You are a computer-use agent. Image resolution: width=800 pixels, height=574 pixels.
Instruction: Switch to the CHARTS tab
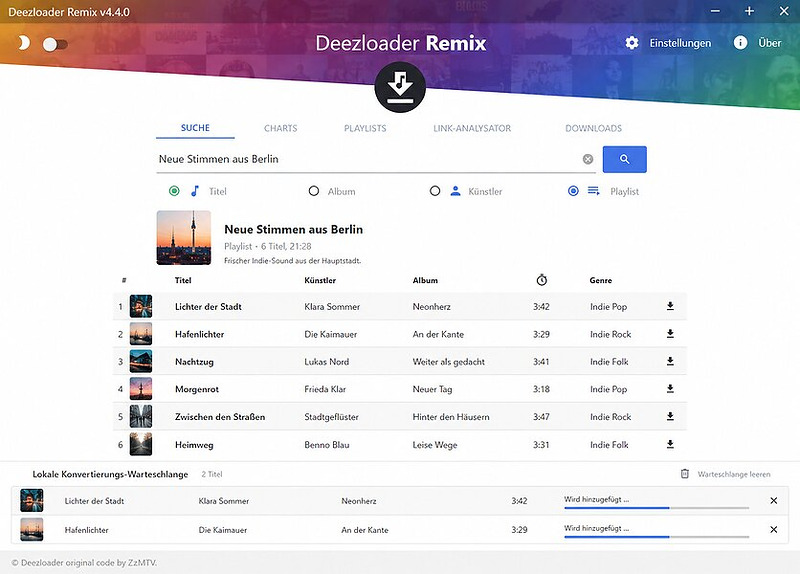tap(281, 129)
